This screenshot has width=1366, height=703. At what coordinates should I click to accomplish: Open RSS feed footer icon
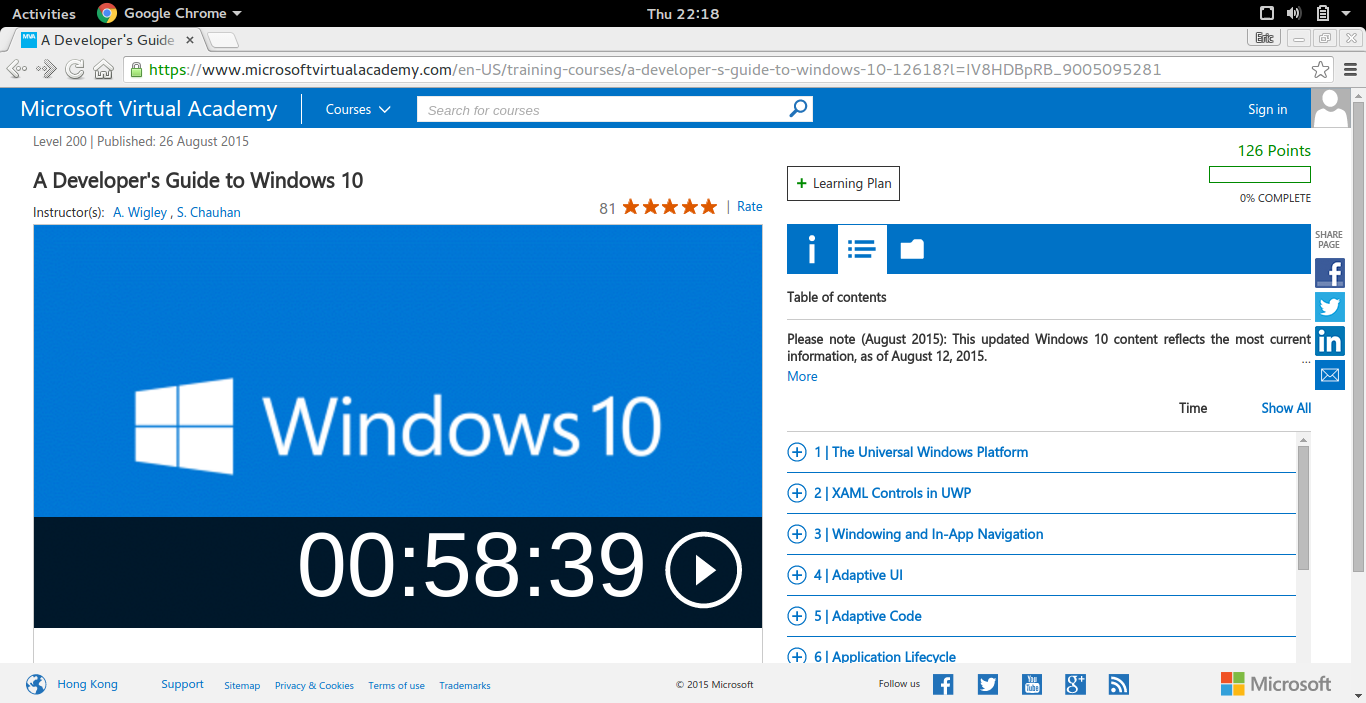click(1119, 684)
